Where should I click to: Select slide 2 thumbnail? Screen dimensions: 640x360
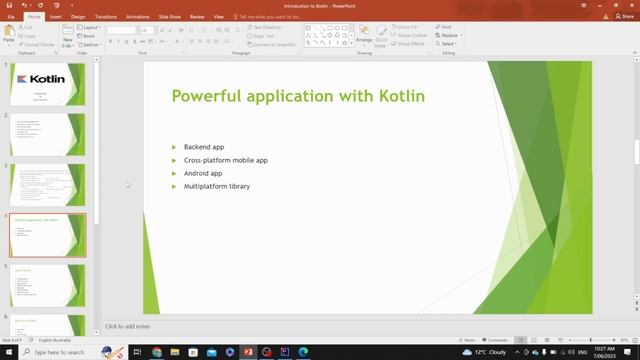48,134
